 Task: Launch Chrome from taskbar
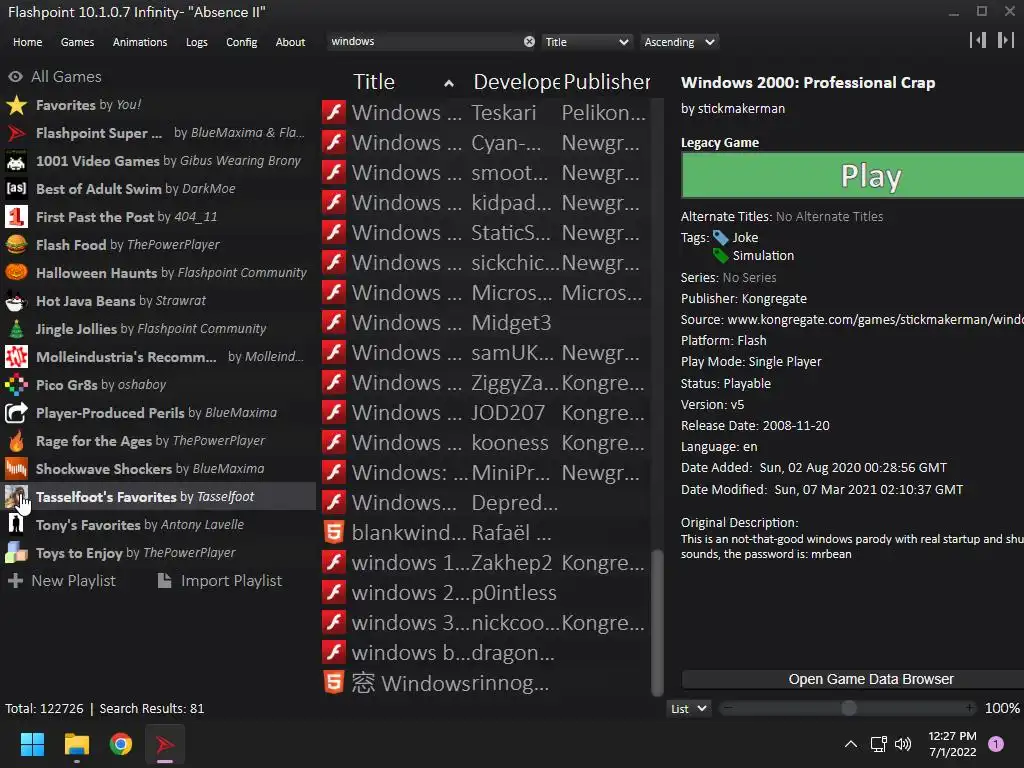[121, 744]
